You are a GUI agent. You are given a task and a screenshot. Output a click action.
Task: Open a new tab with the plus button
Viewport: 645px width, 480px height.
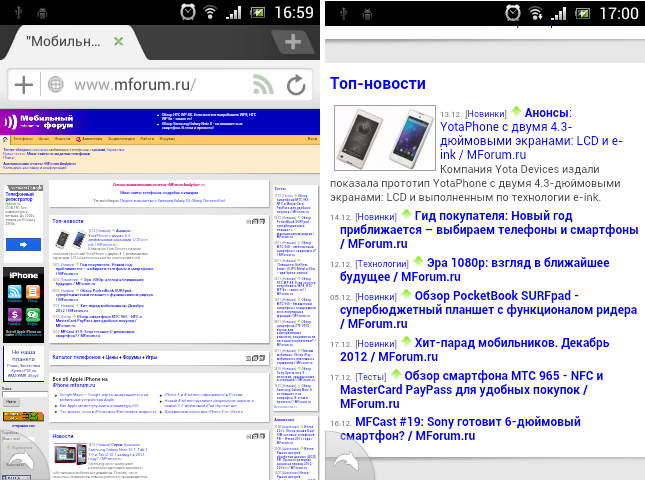point(292,42)
